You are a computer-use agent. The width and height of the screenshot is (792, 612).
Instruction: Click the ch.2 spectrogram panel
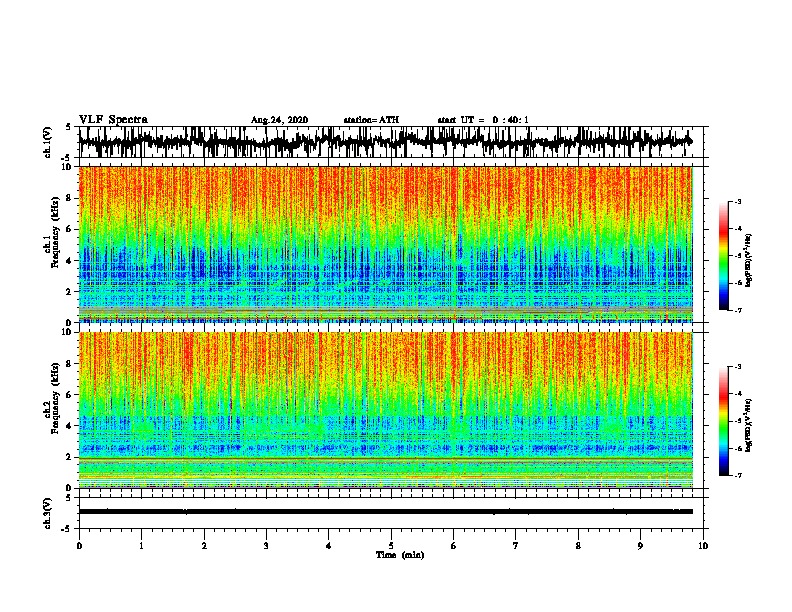[385, 410]
